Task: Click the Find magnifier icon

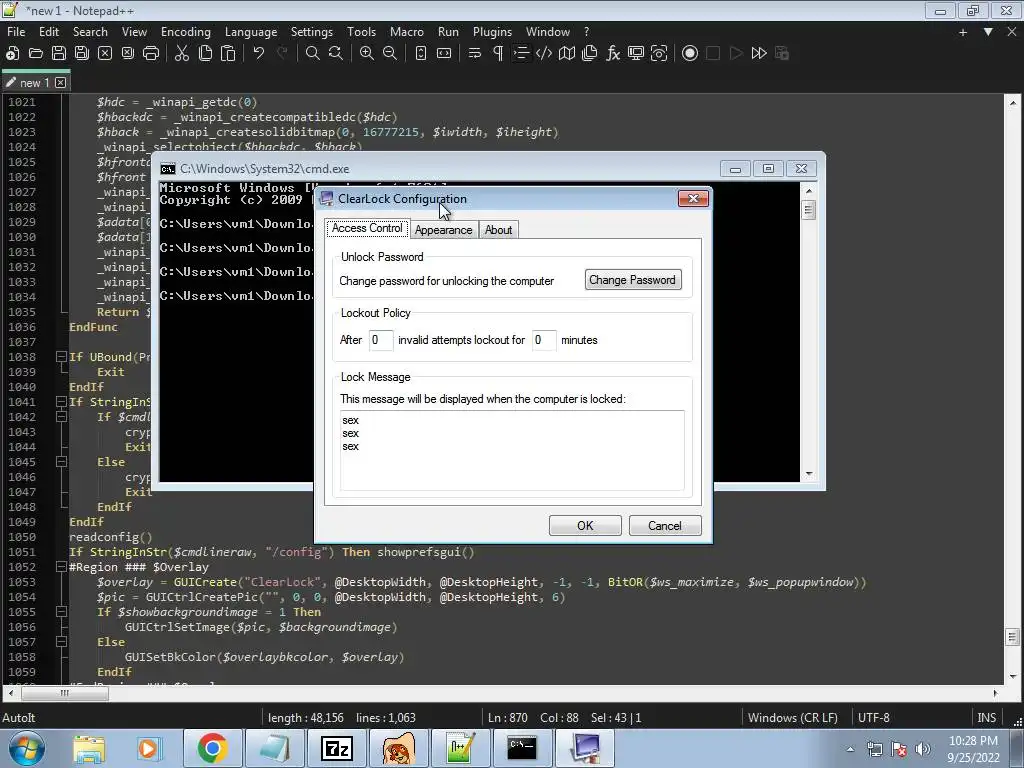Action: 313,54
